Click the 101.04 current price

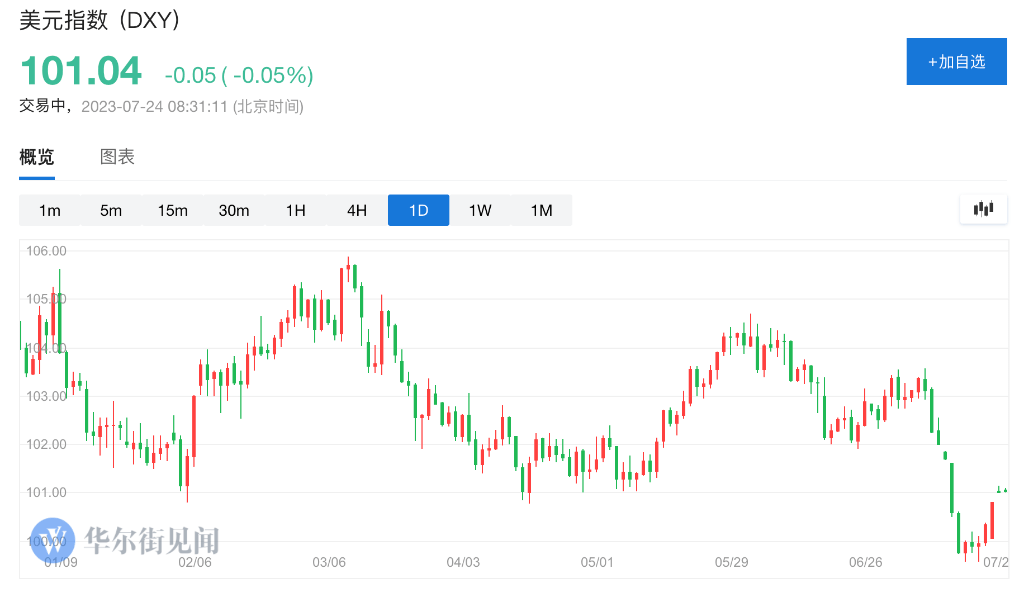[81, 72]
